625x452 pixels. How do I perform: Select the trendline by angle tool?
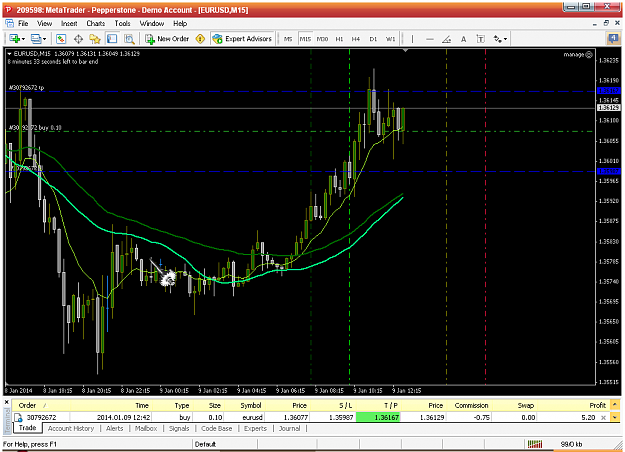tap(447, 39)
